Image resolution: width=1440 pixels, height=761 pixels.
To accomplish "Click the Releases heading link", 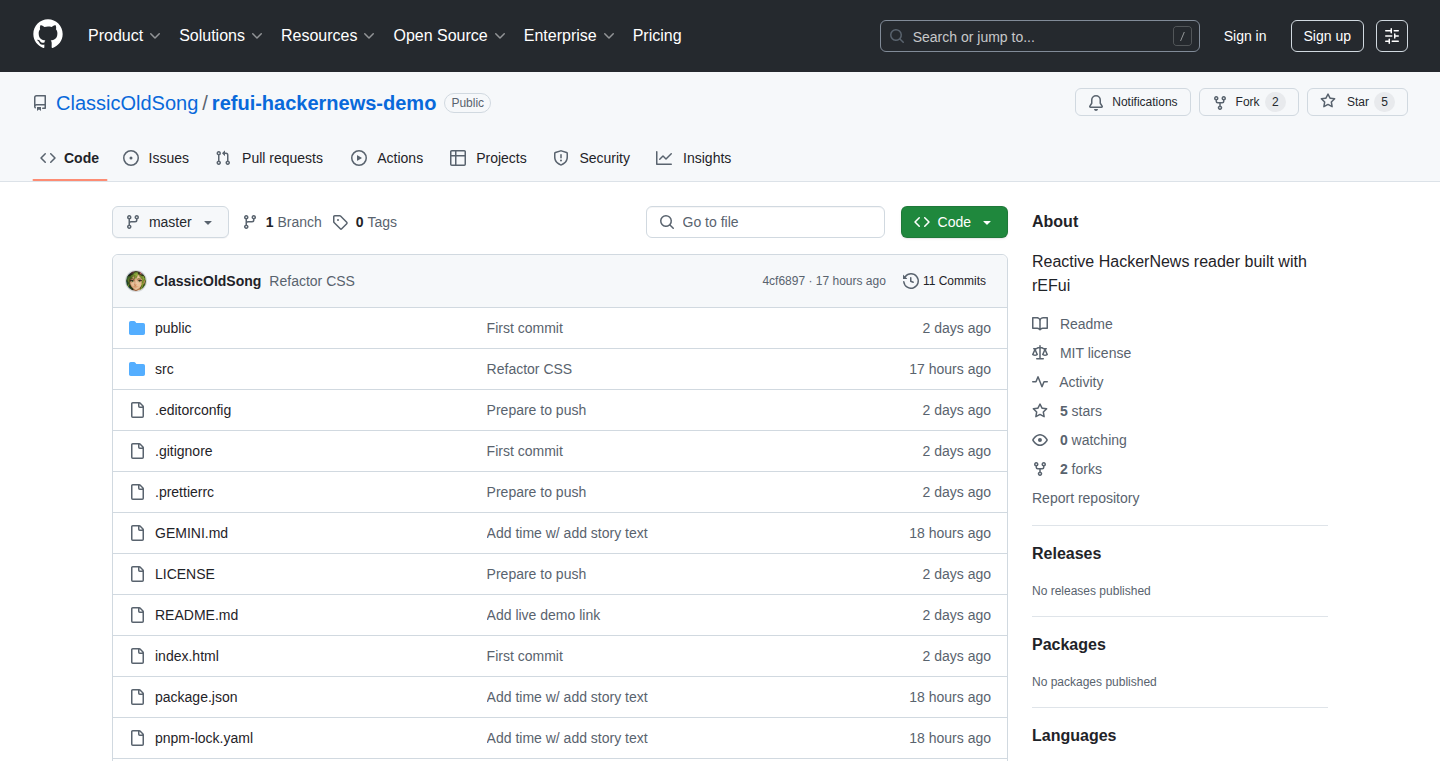I will [x=1066, y=553].
